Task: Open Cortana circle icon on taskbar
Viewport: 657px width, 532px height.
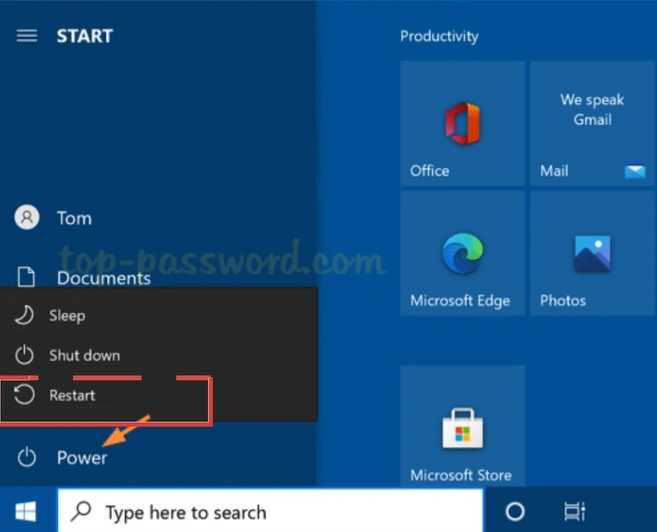Action: 515,511
